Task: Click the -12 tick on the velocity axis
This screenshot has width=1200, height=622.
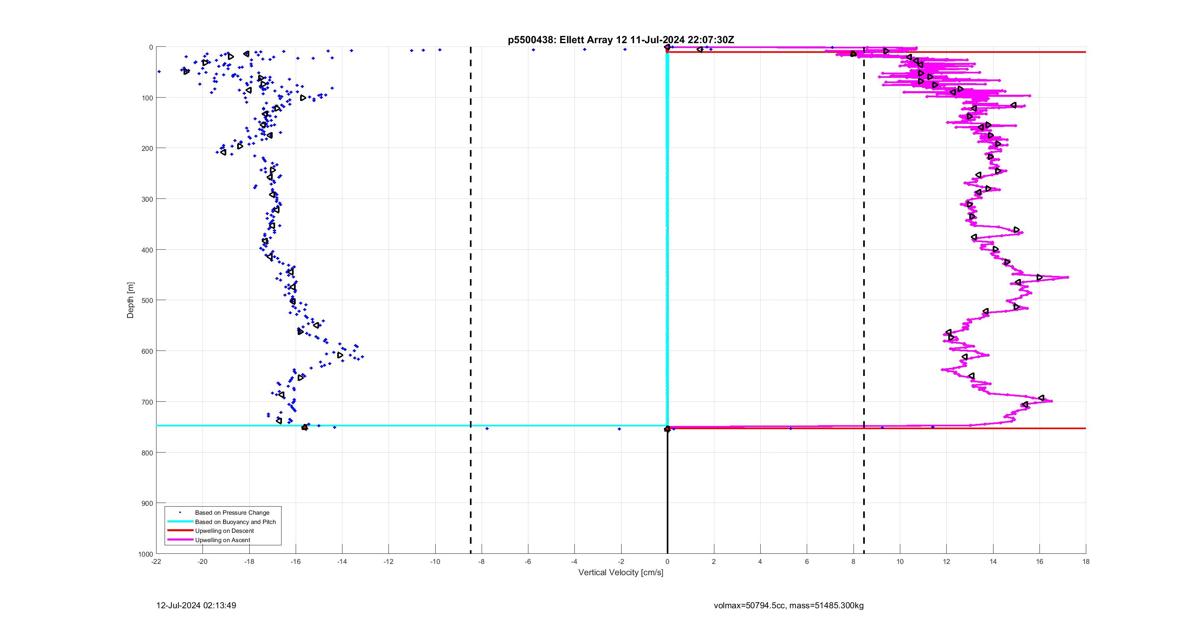Action: (x=389, y=562)
